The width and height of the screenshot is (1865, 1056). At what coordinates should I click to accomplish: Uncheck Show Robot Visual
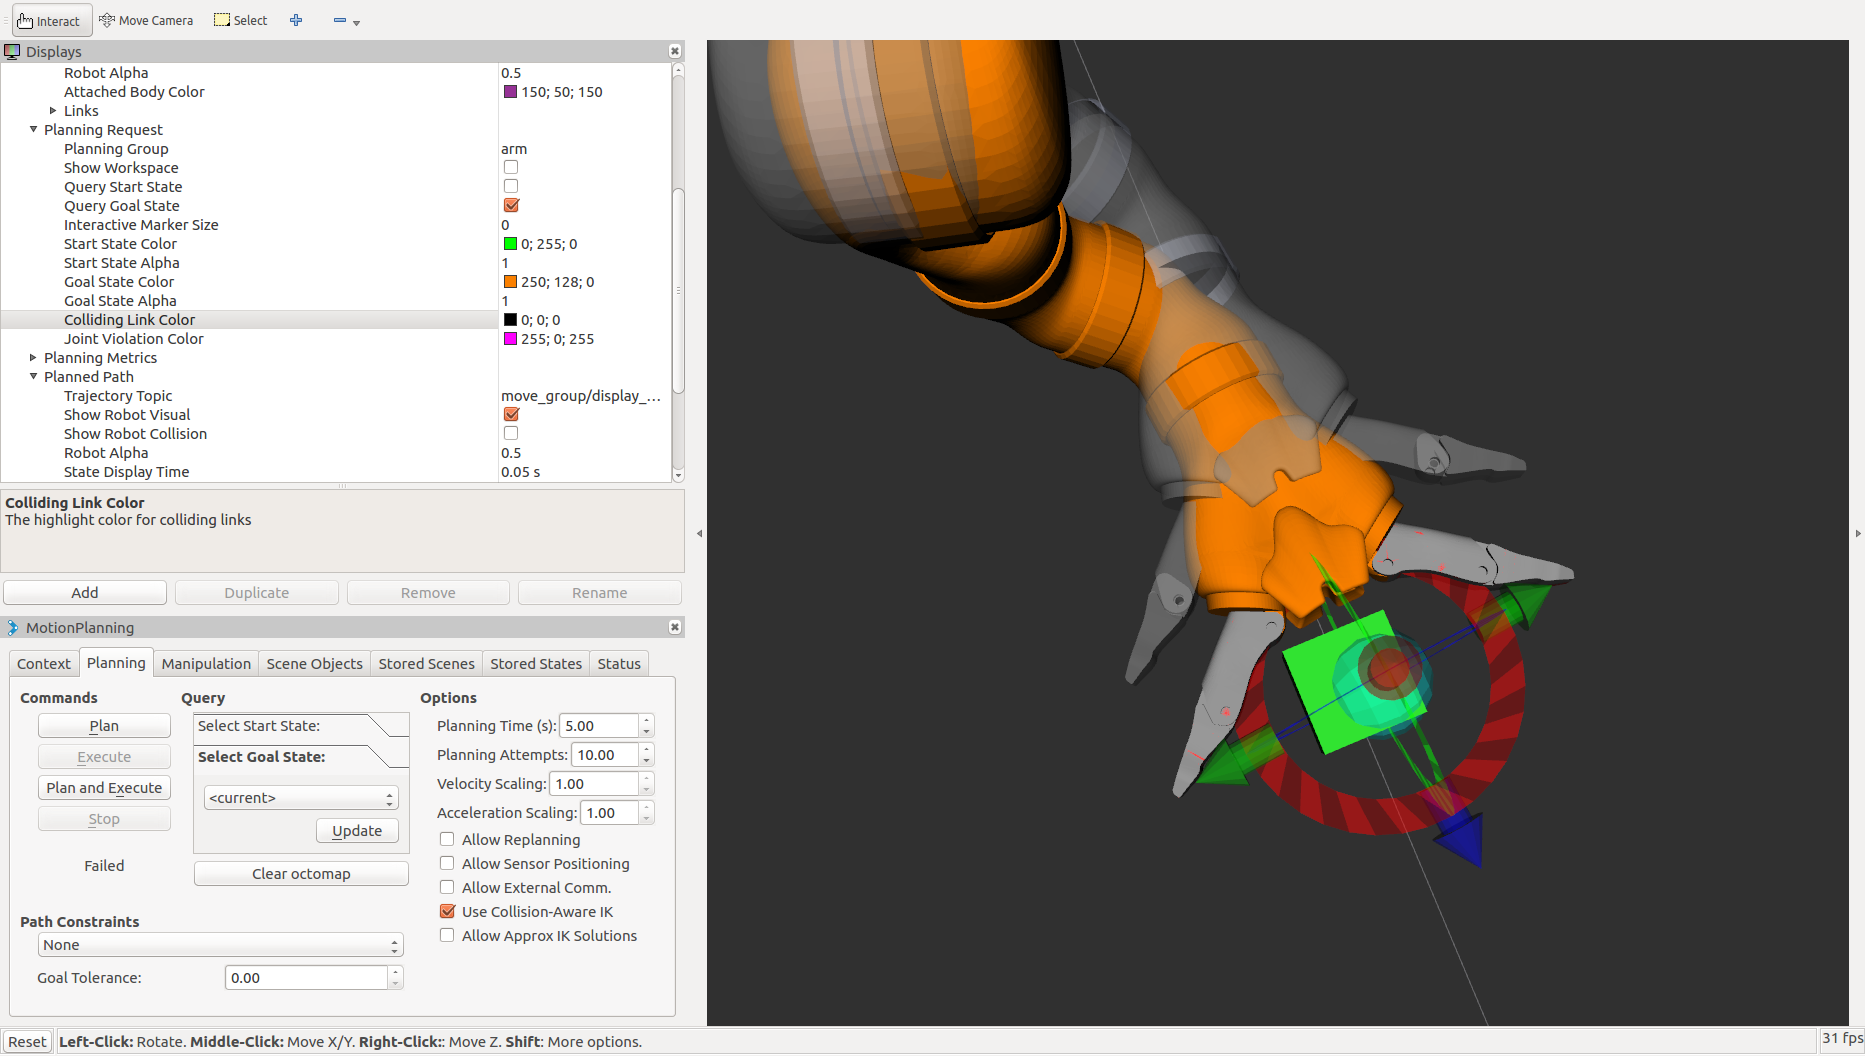(511, 414)
